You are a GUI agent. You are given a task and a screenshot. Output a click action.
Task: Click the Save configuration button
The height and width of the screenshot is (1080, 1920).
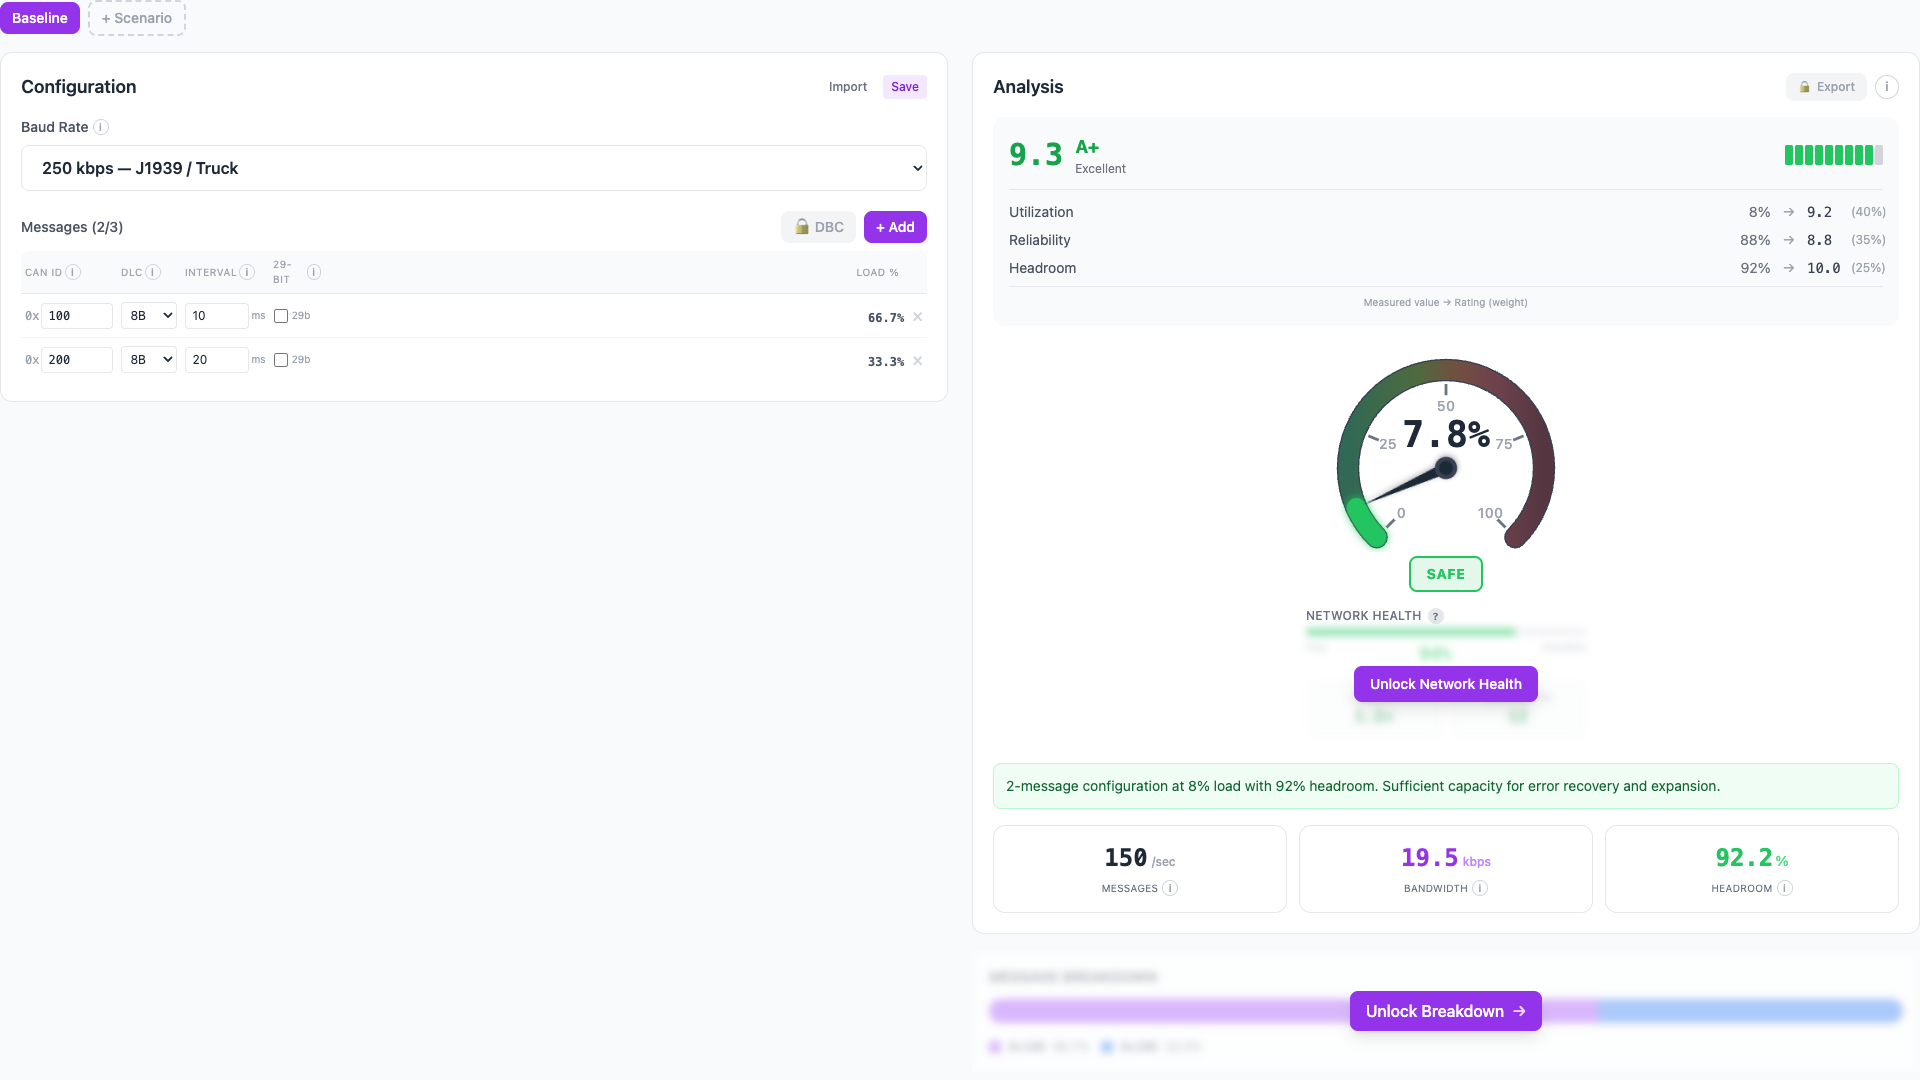pyautogui.click(x=904, y=87)
